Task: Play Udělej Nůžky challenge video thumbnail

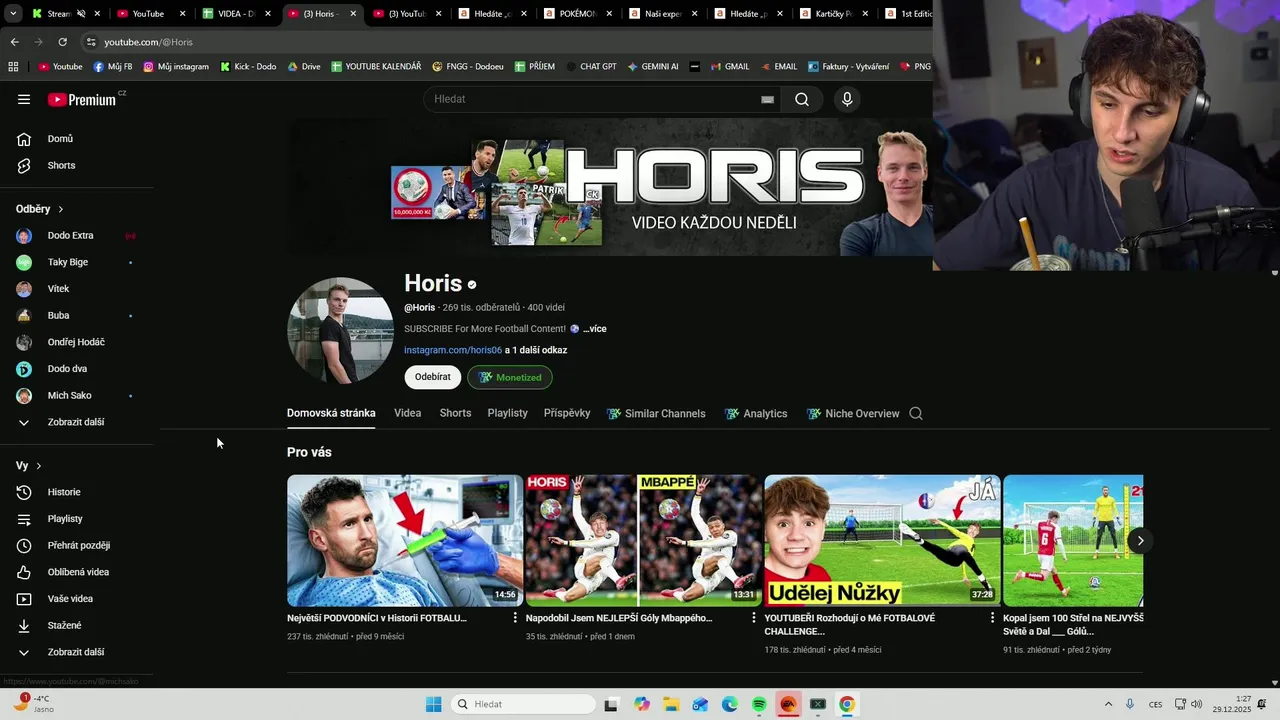Action: pos(882,541)
